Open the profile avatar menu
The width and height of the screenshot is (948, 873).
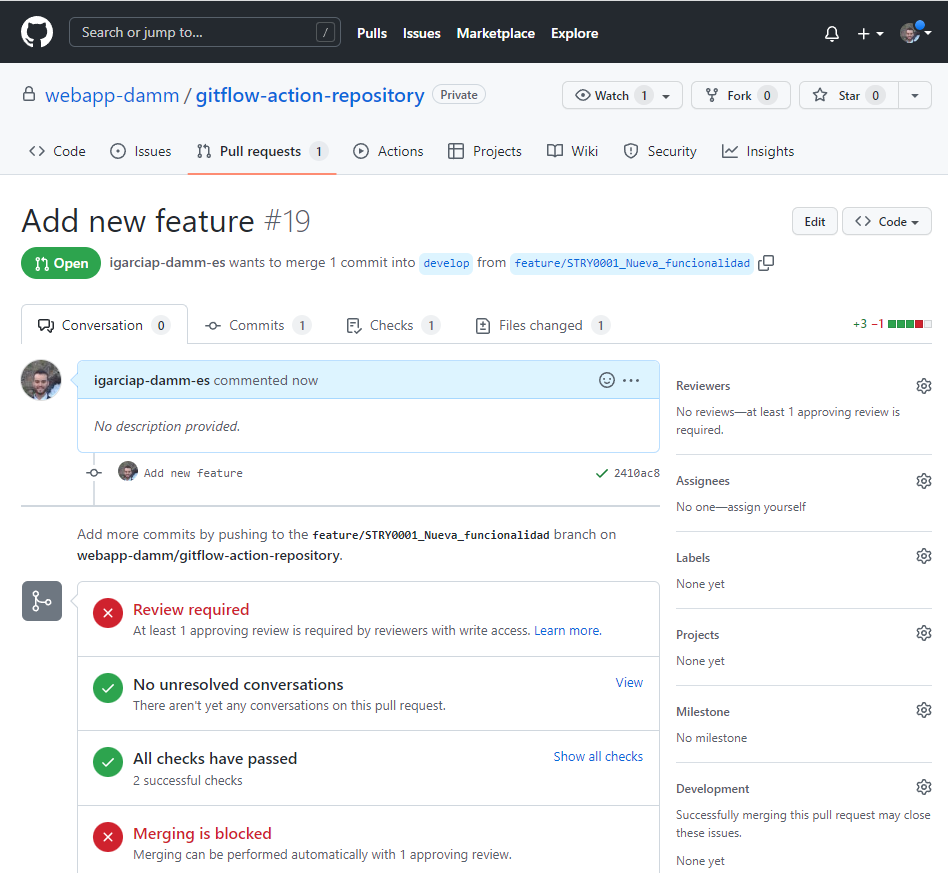coord(911,32)
